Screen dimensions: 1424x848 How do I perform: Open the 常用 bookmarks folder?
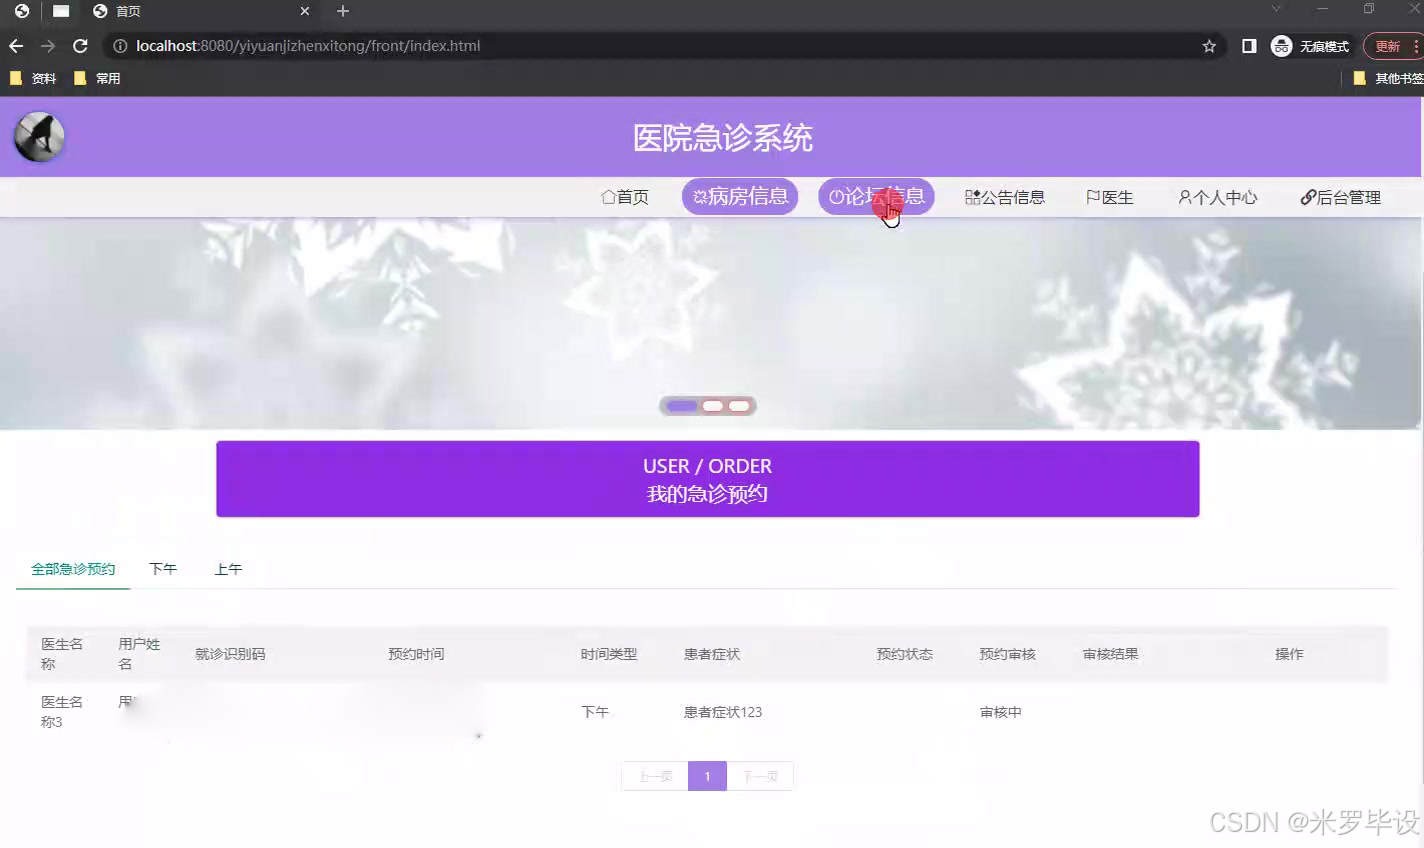[x=98, y=77]
